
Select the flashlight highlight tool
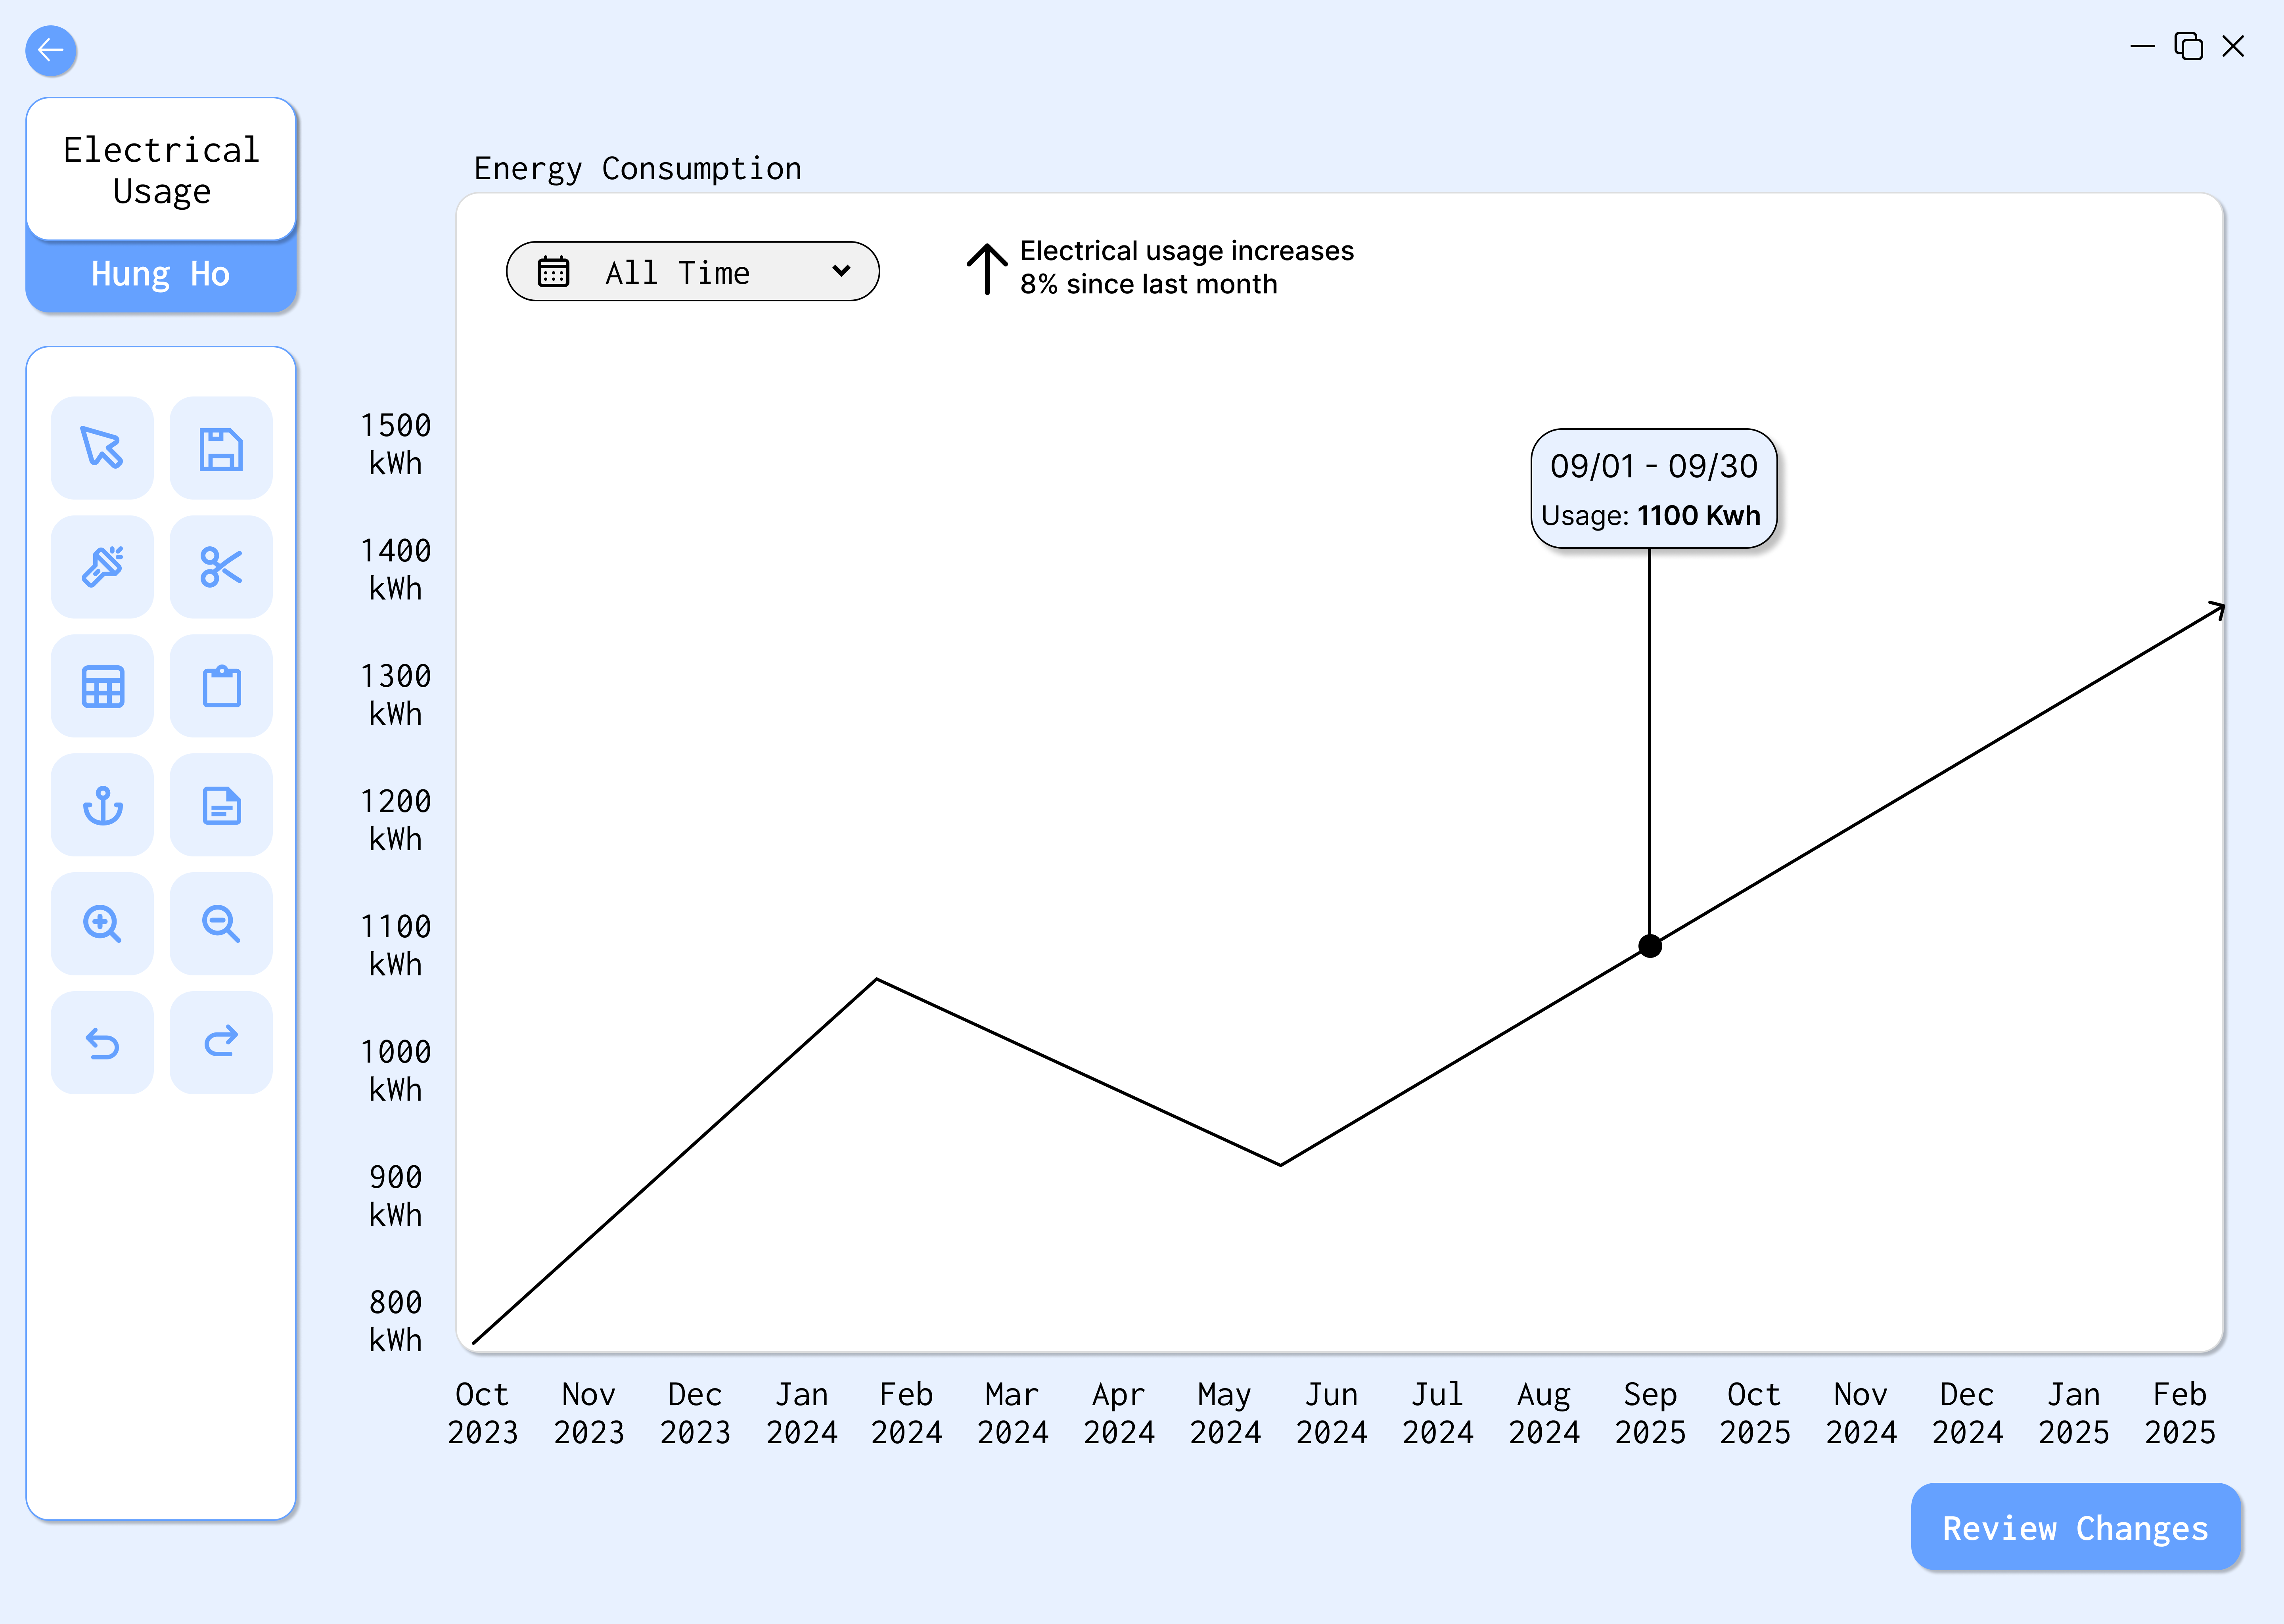pos(102,567)
